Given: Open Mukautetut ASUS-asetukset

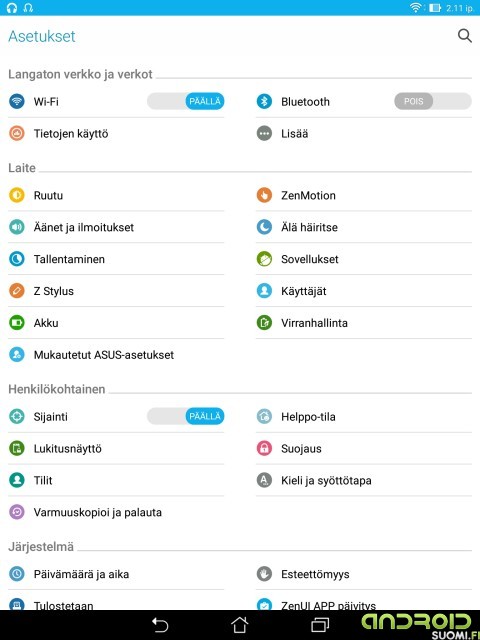Looking at the screenshot, I should coord(116,355).
